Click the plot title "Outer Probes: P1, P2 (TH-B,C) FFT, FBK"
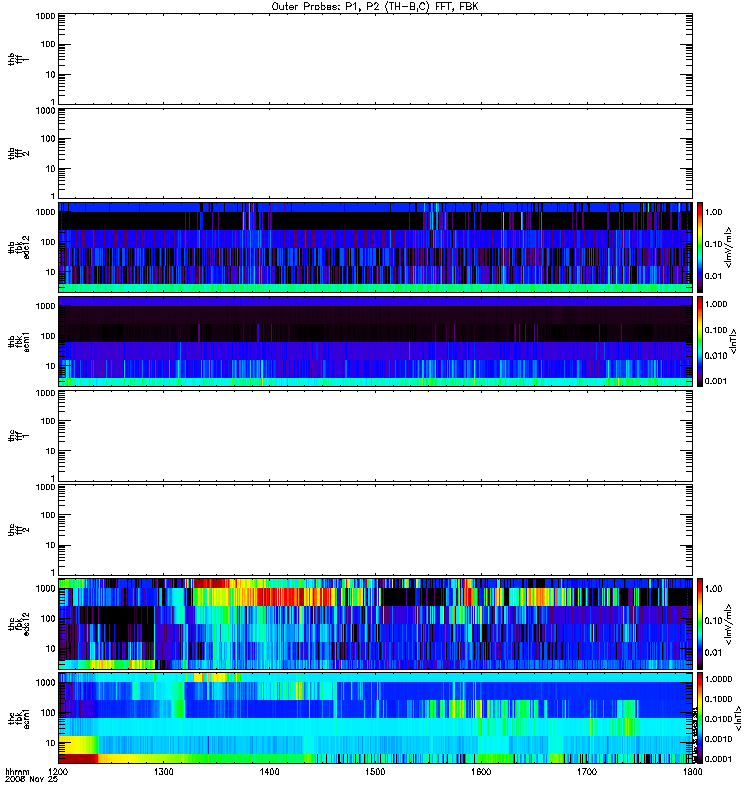This screenshot has height=800, width=750. pyautogui.click(x=374, y=7)
